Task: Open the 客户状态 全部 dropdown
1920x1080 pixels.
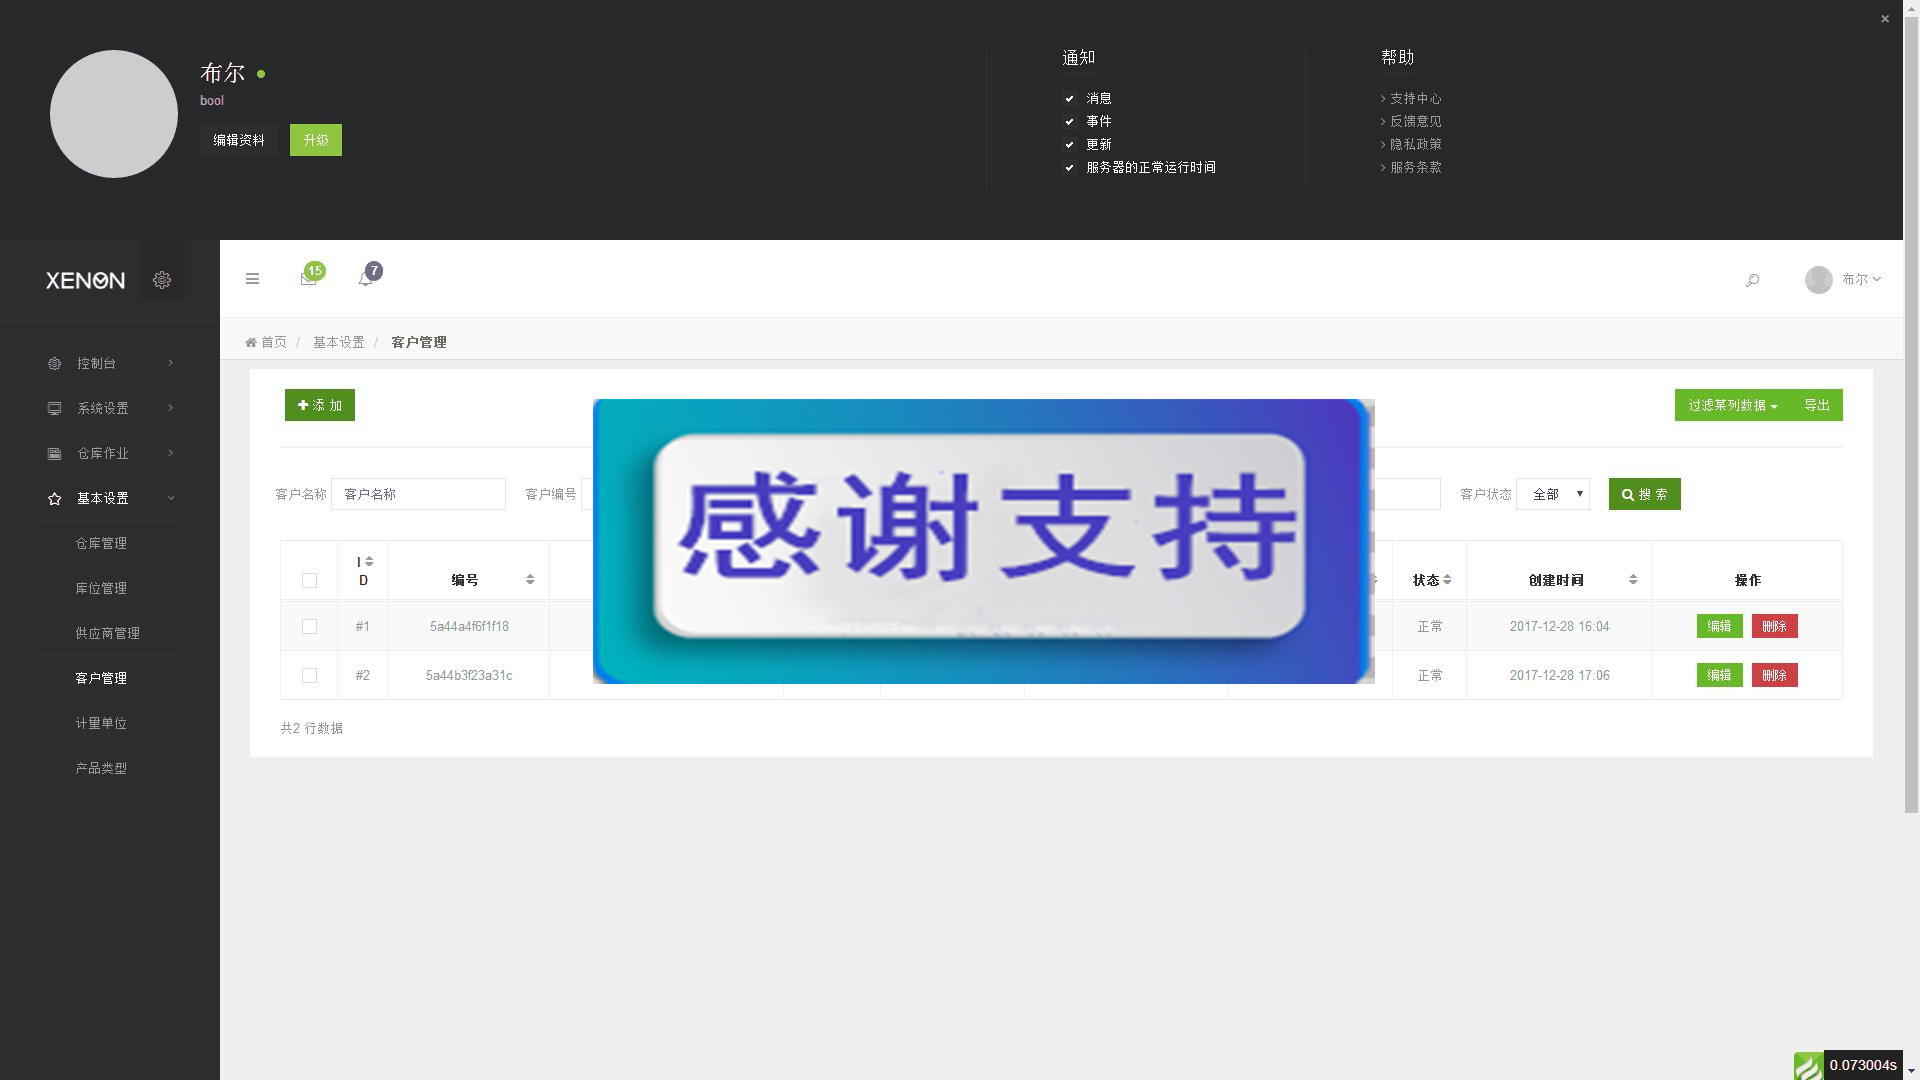Action: [x=1552, y=494]
